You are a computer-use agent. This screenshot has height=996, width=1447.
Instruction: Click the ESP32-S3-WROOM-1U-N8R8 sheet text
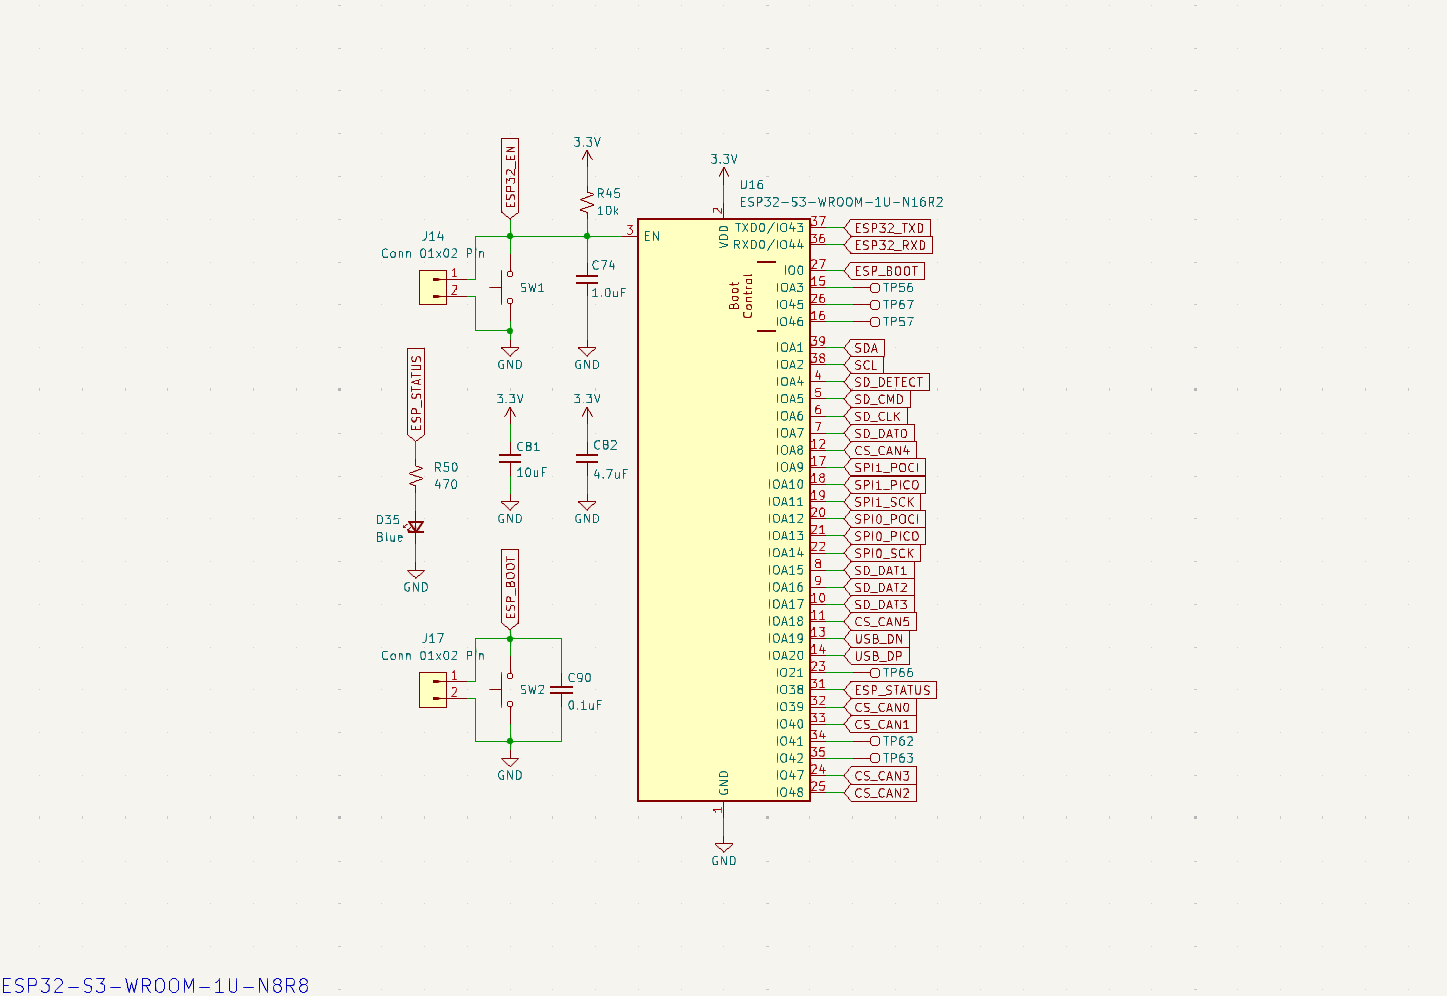[x=155, y=986]
